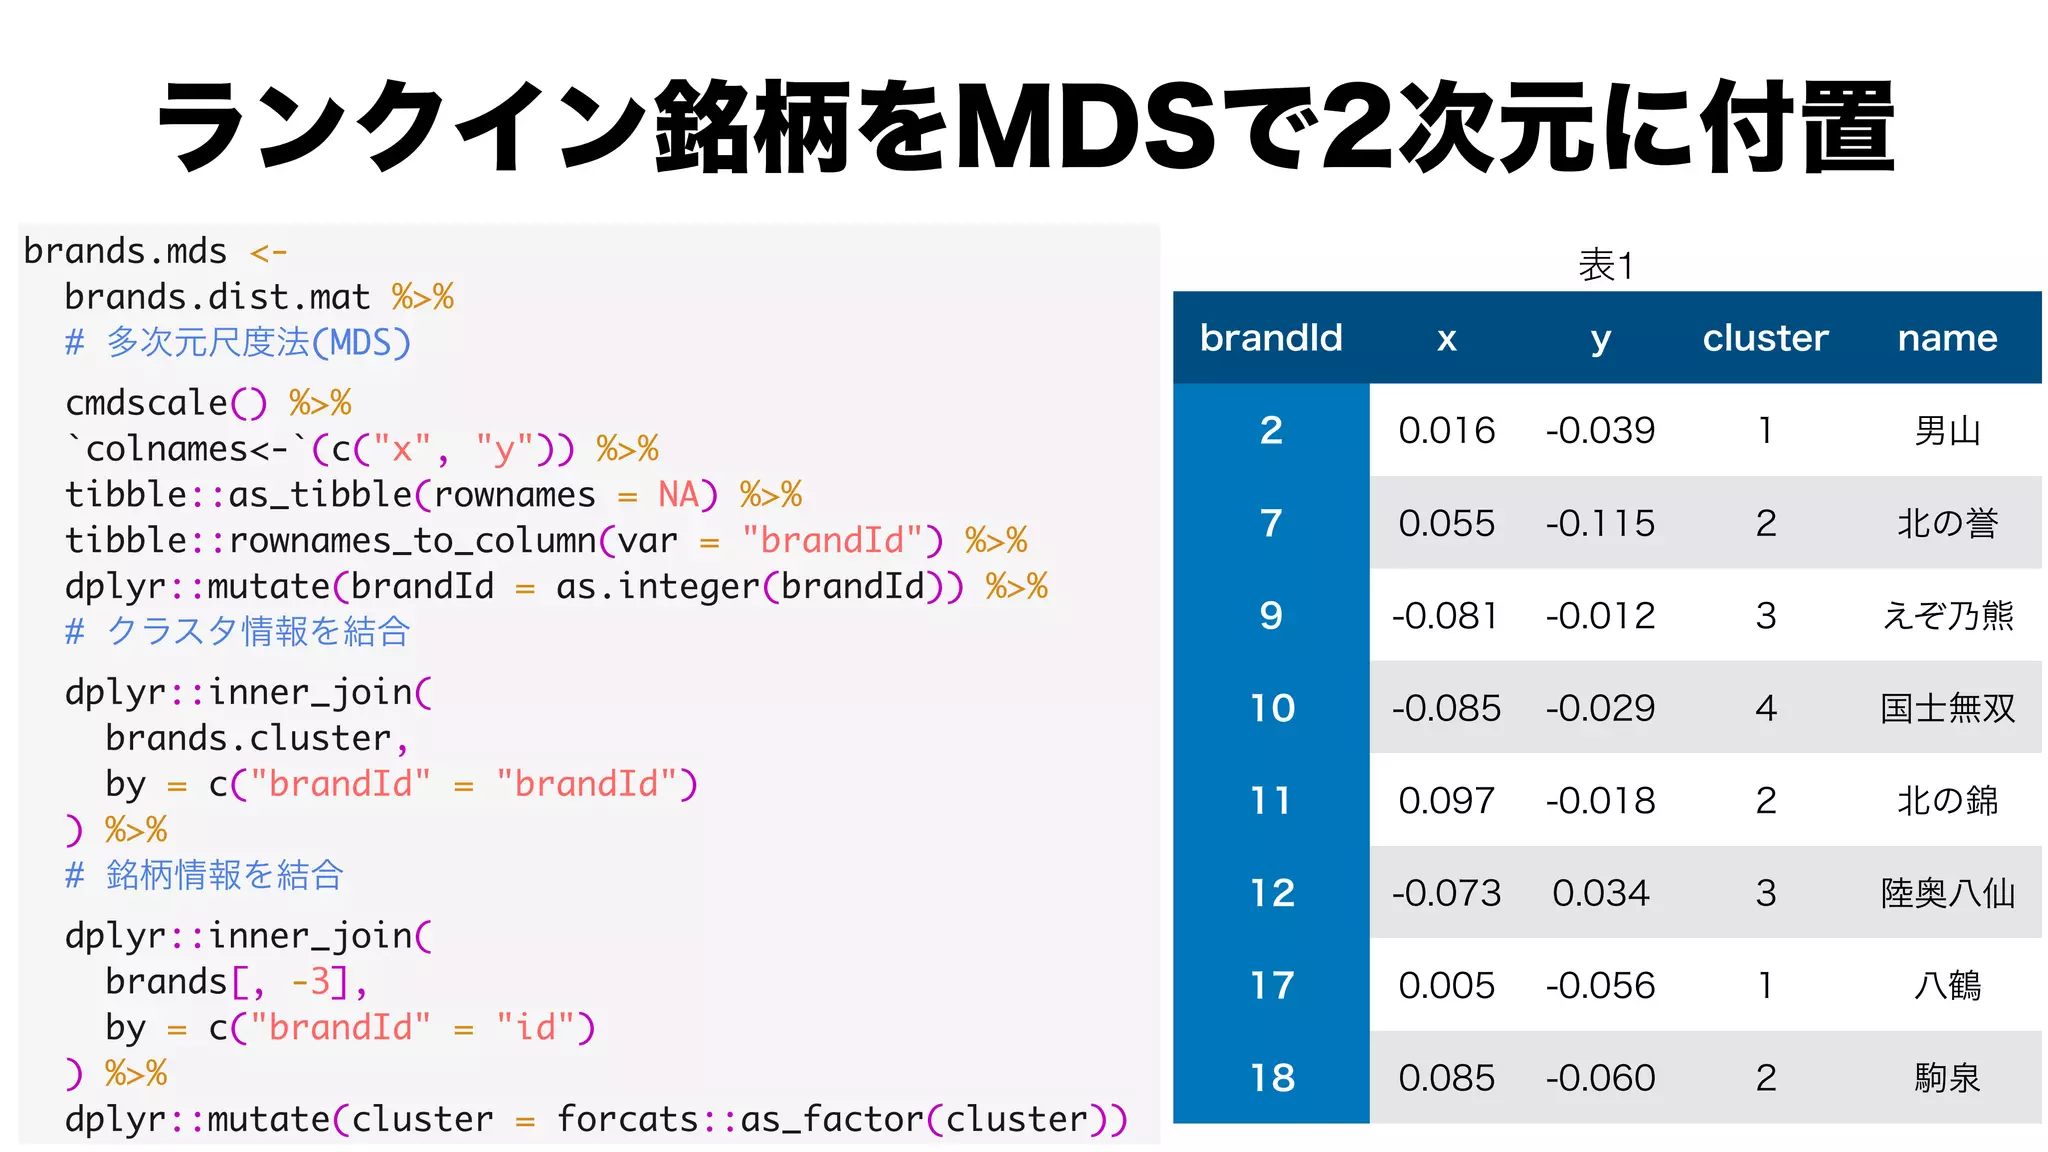Image resolution: width=2048 pixels, height=1152 pixels.
Task: Click the colnames<- code line
Action: tap(361, 449)
